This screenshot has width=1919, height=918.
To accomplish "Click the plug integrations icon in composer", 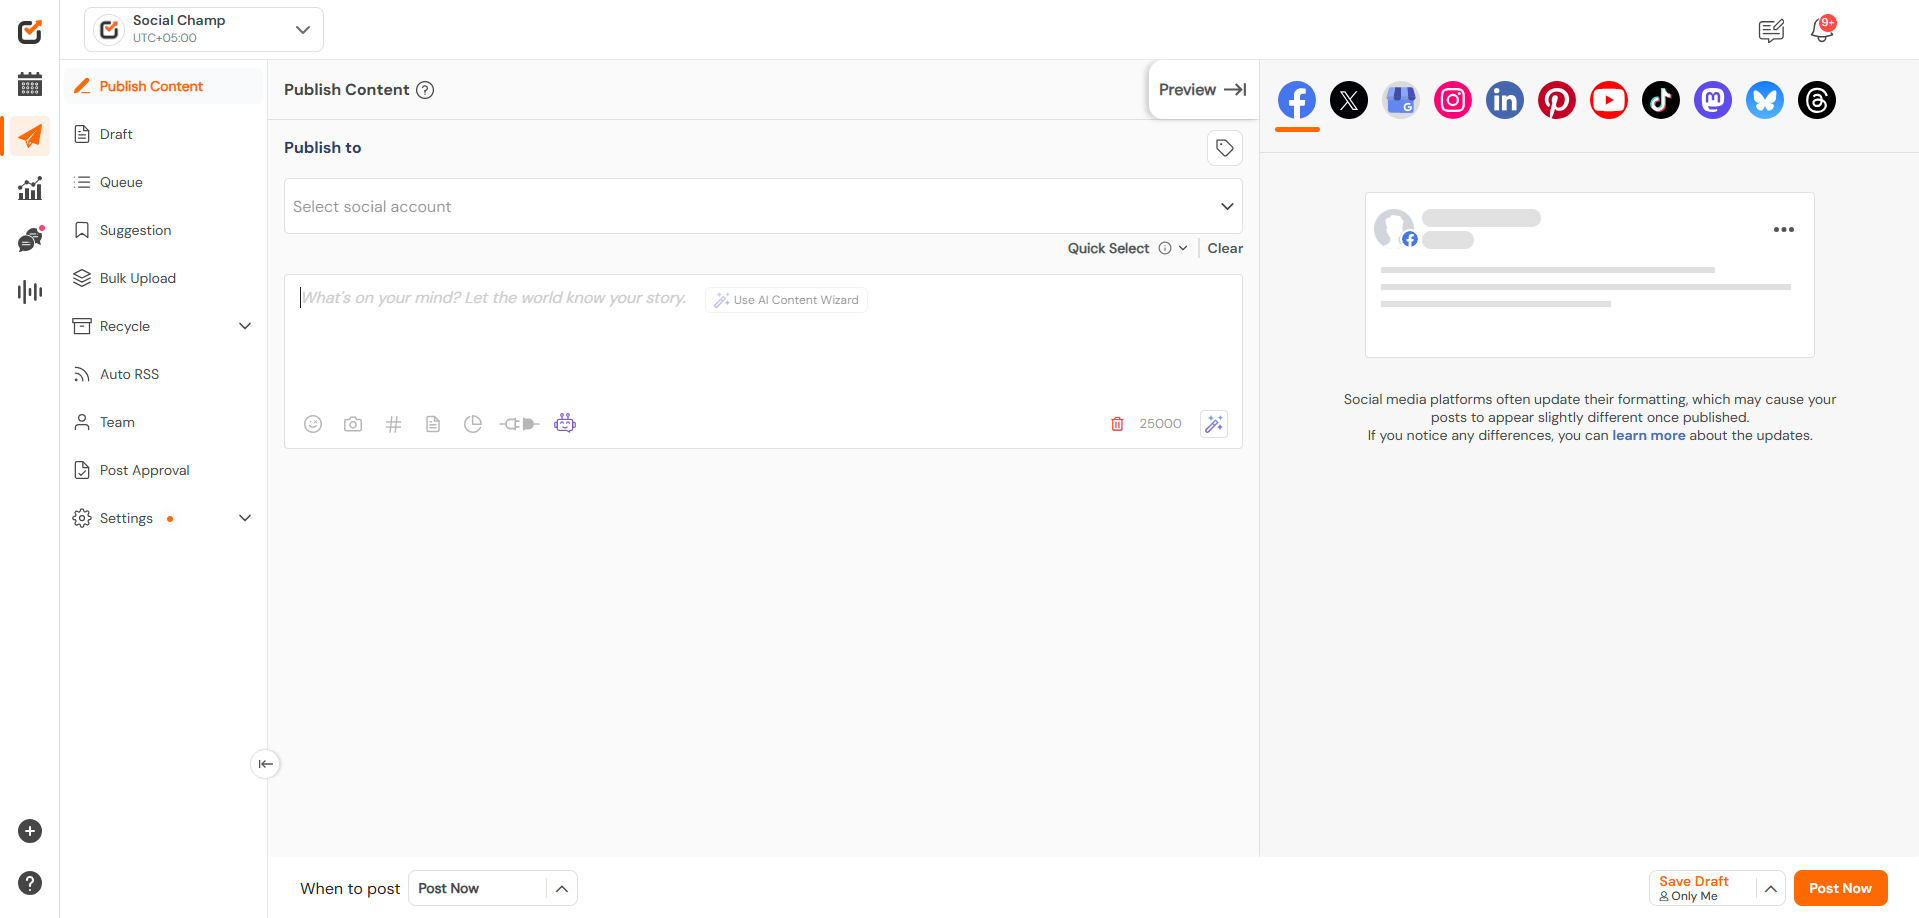I will point(519,424).
